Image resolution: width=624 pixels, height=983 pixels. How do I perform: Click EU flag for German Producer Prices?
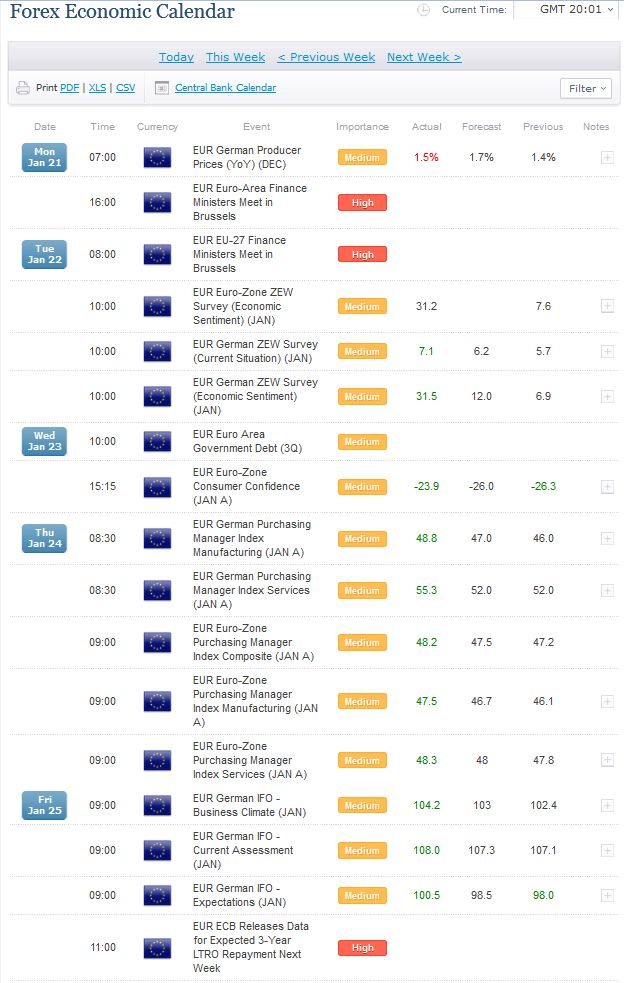(x=157, y=157)
